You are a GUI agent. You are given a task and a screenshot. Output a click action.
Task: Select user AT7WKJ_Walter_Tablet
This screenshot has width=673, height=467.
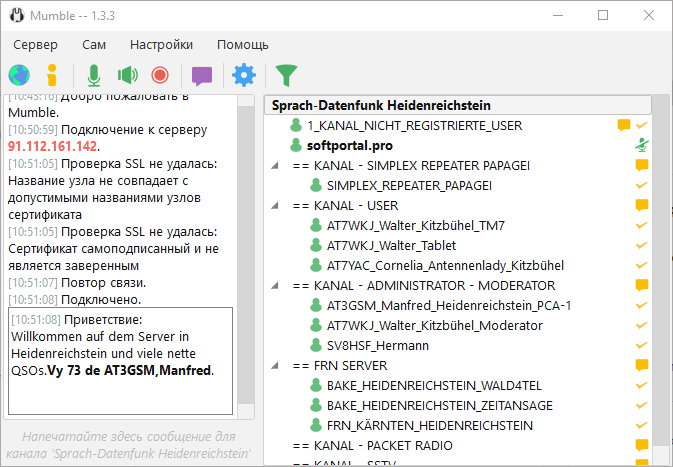(x=391, y=246)
